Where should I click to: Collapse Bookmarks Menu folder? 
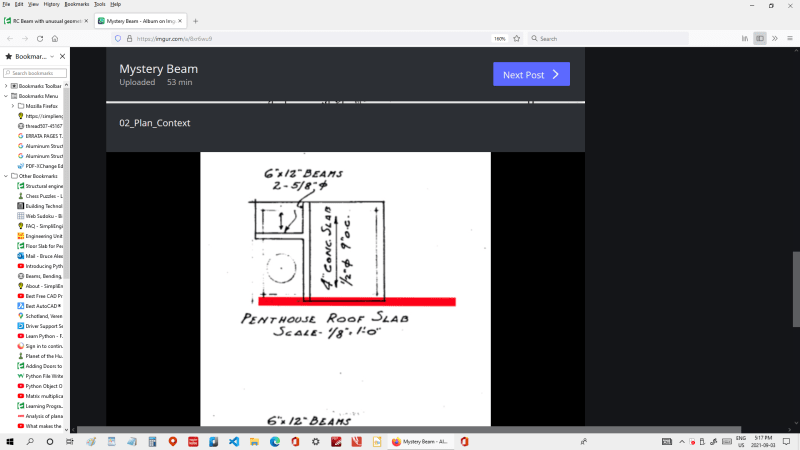[x=6, y=96]
